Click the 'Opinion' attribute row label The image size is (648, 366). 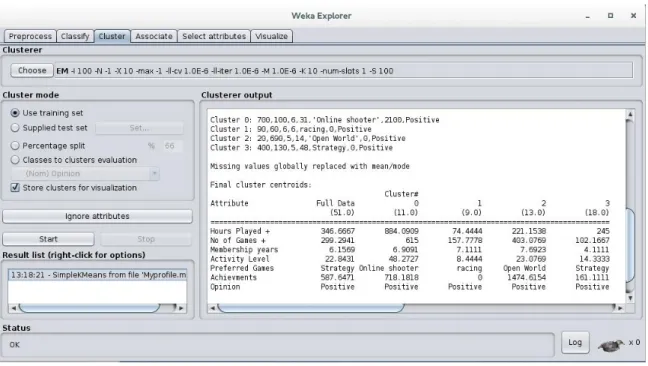[225, 287]
